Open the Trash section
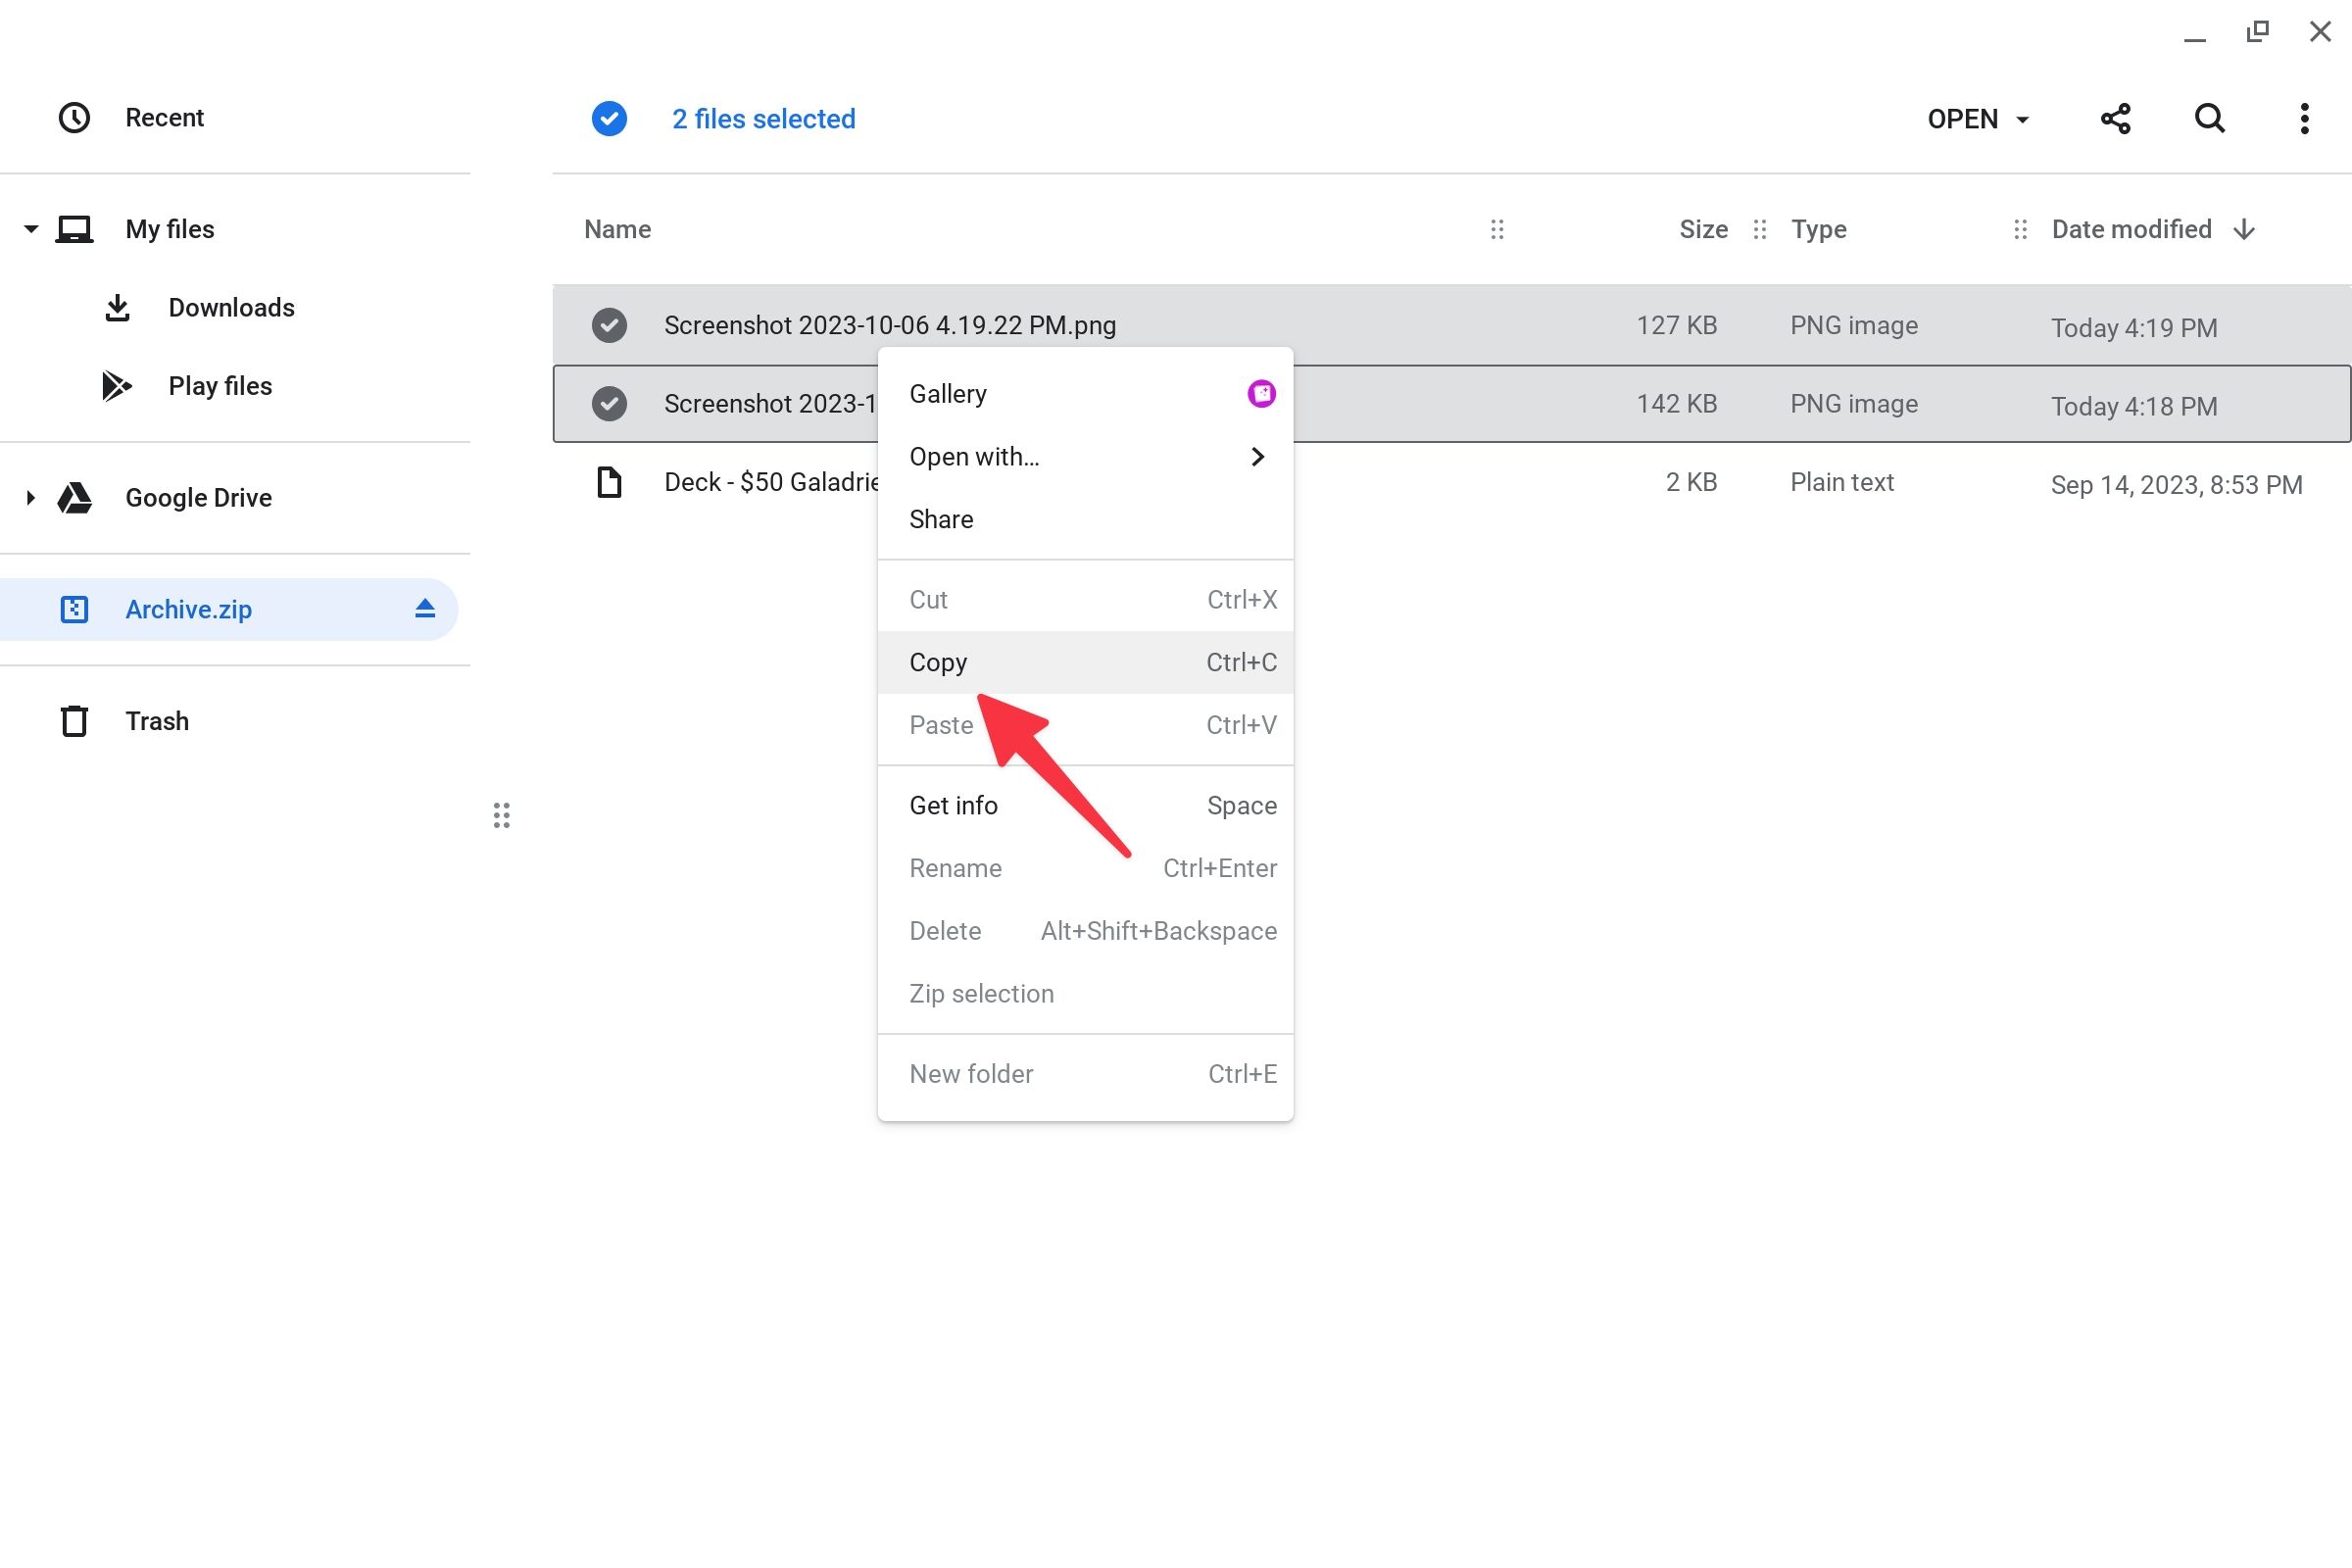This screenshot has width=2352, height=1568. click(157, 720)
